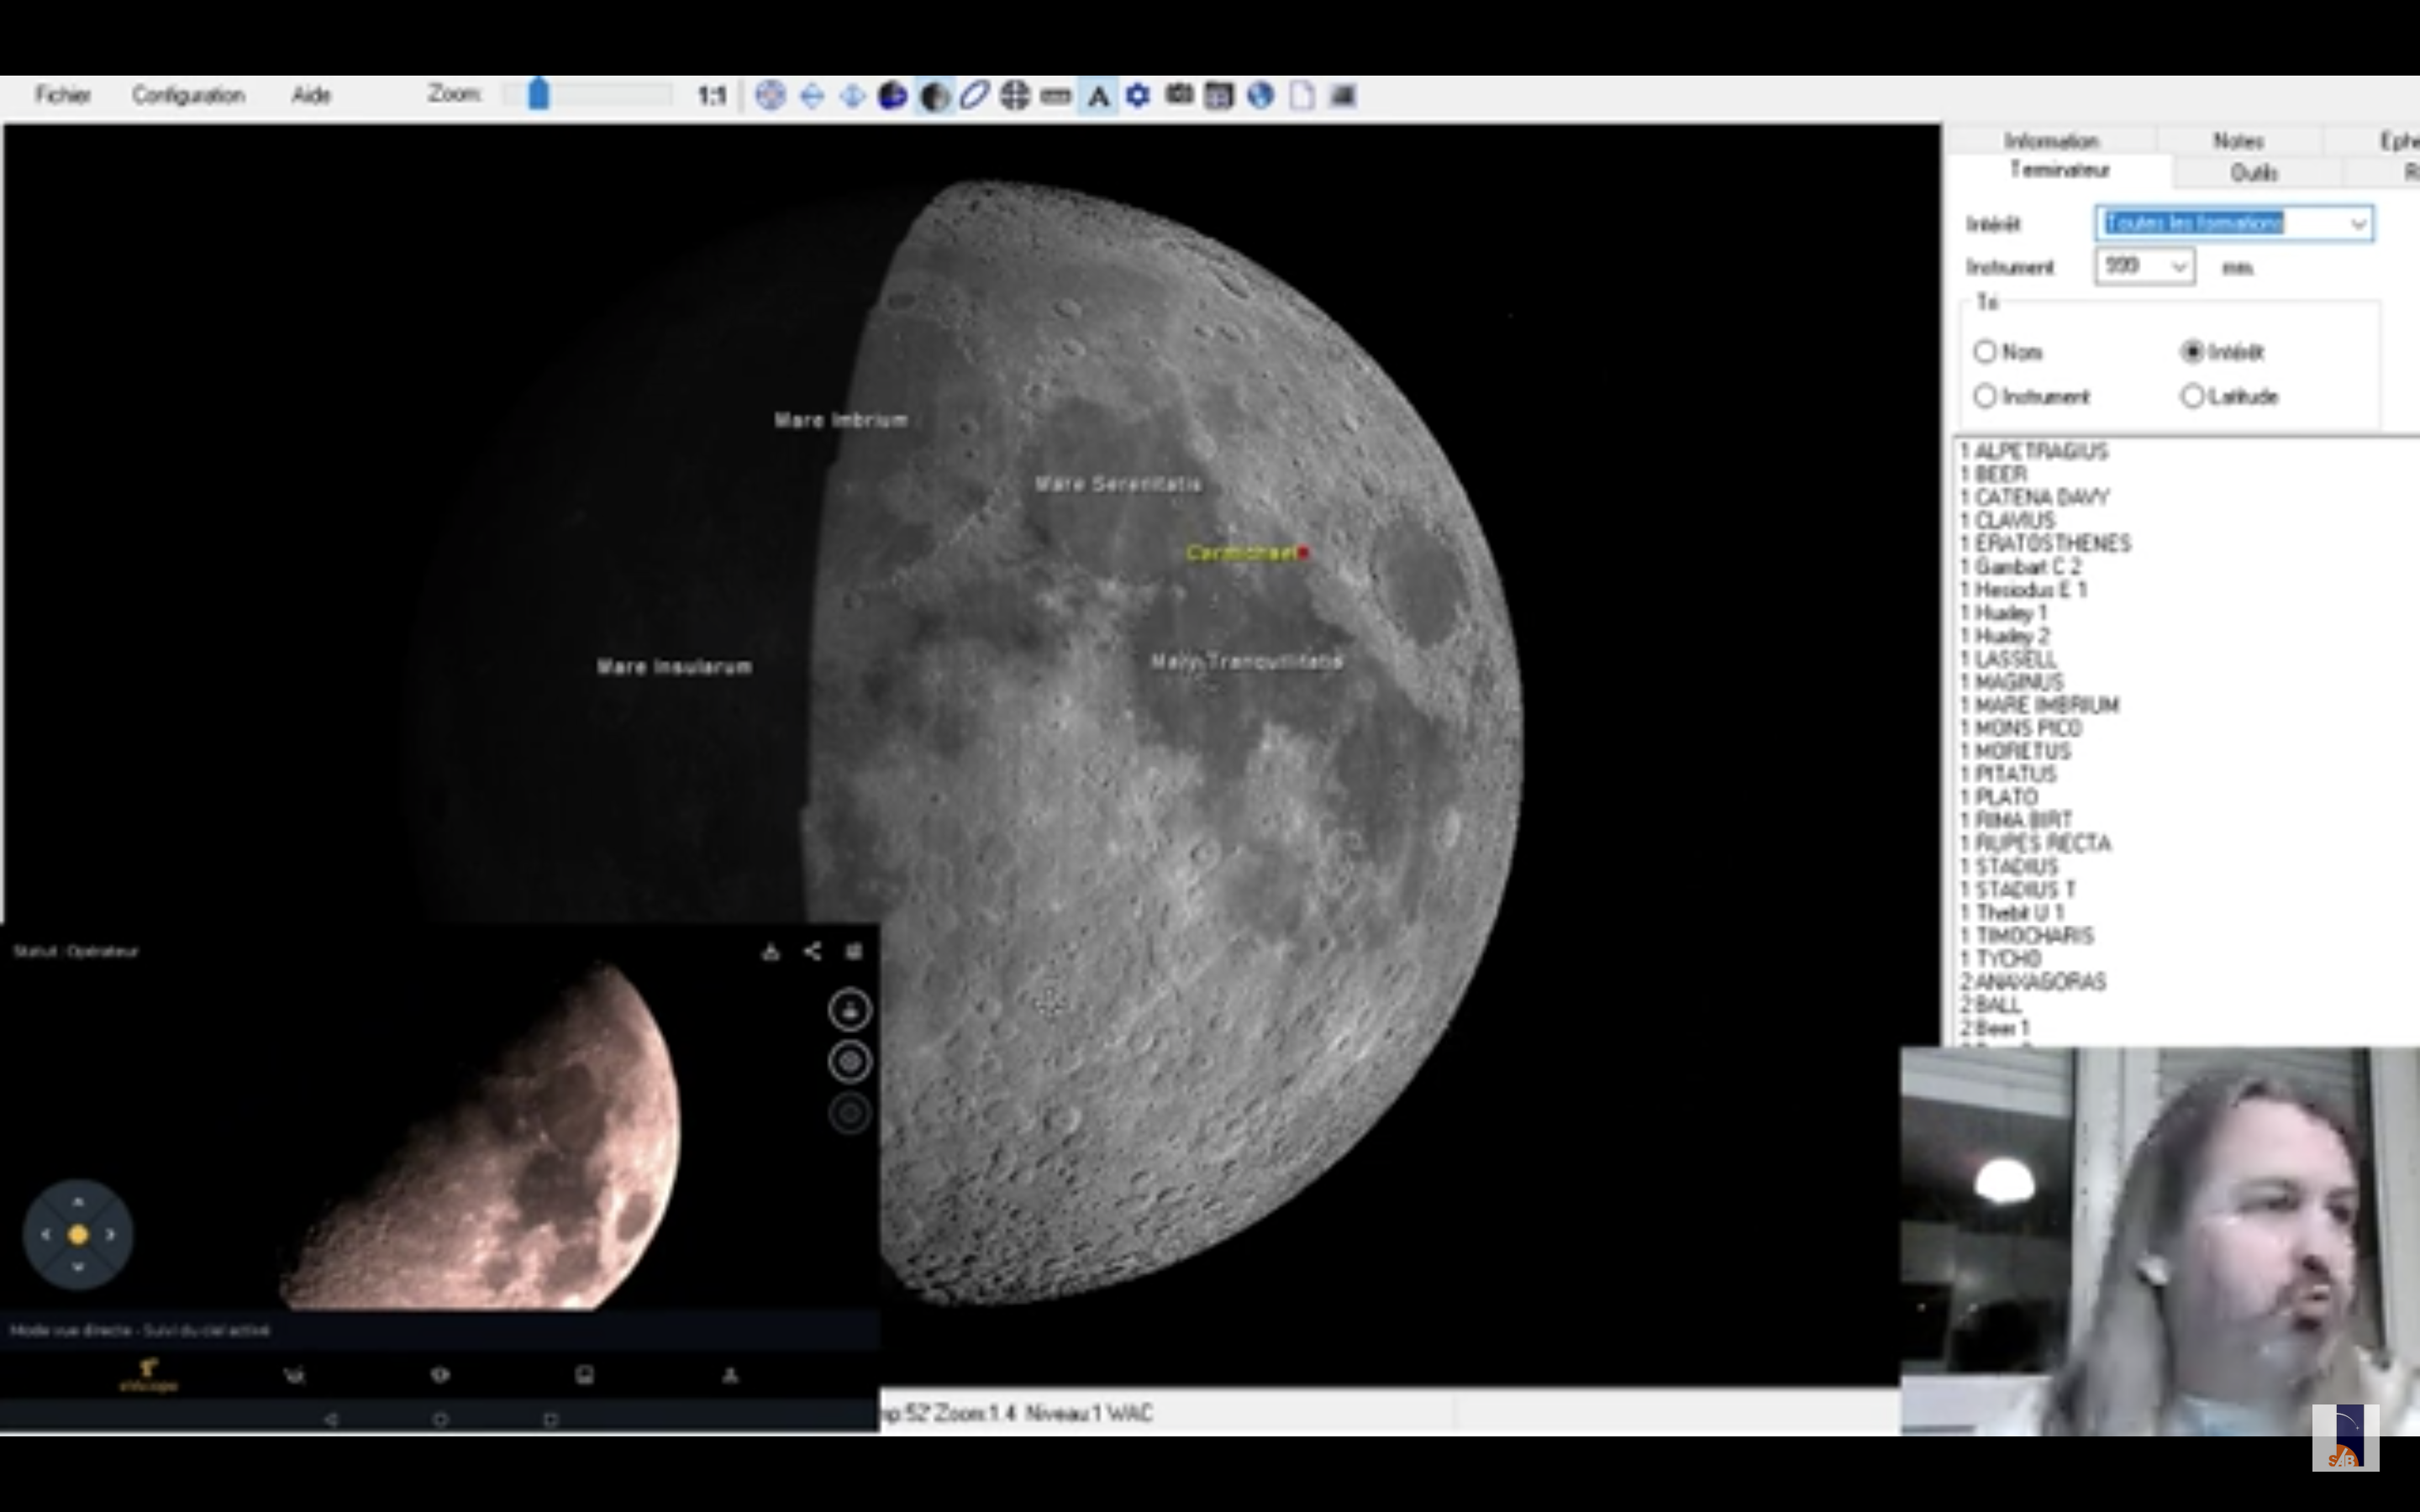2420x1512 pixels.
Task: Click the libration ellipse toolbar icon
Action: tap(974, 96)
